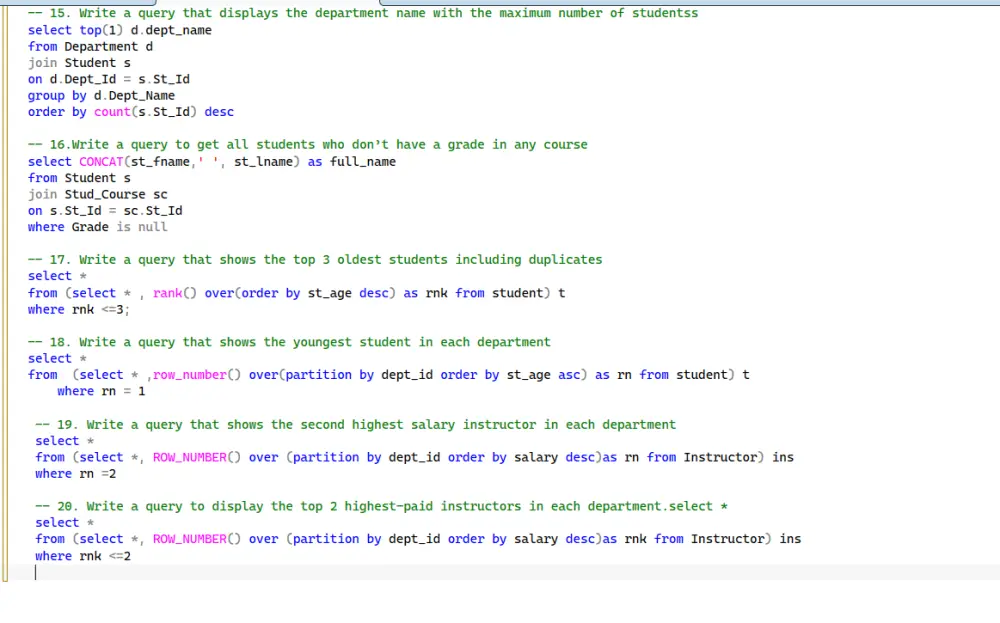The width and height of the screenshot is (1000, 623).
Task: Click the 'join Student s' line
Action: (79, 63)
